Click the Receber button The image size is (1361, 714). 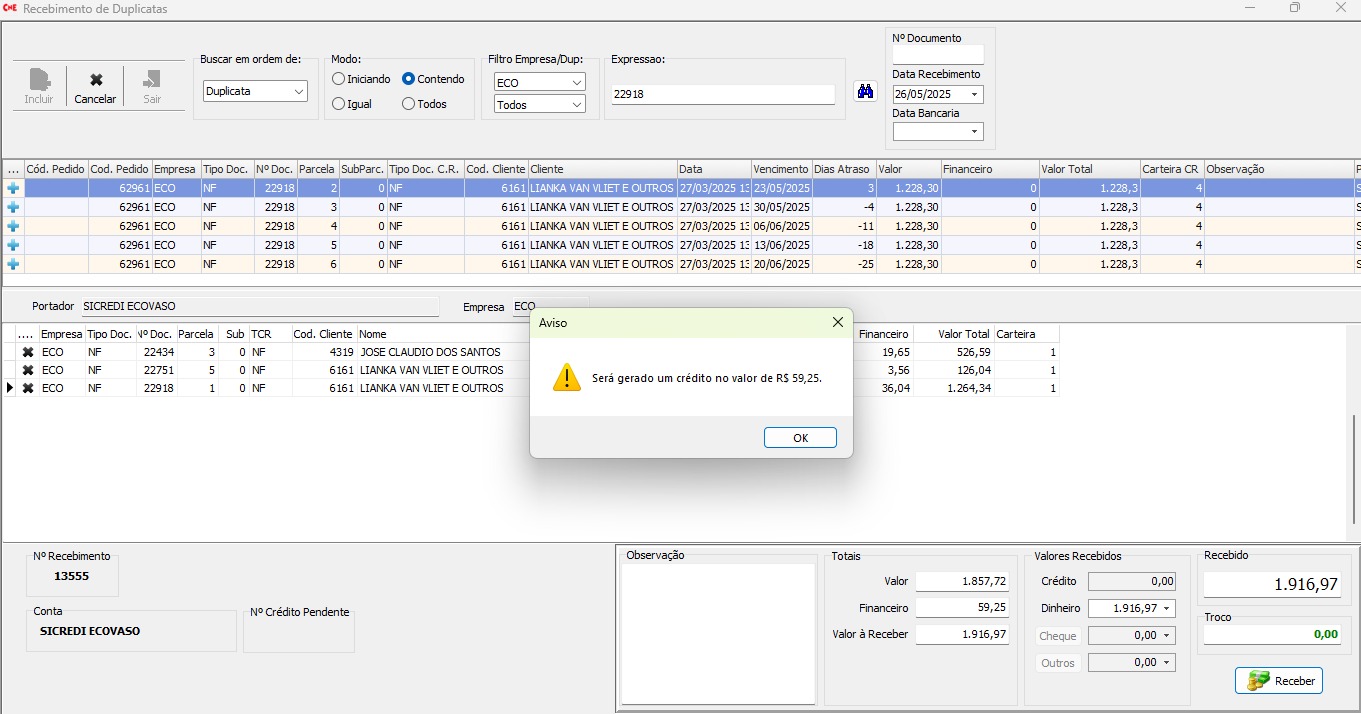pyautogui.click(x=1279, y=681)
